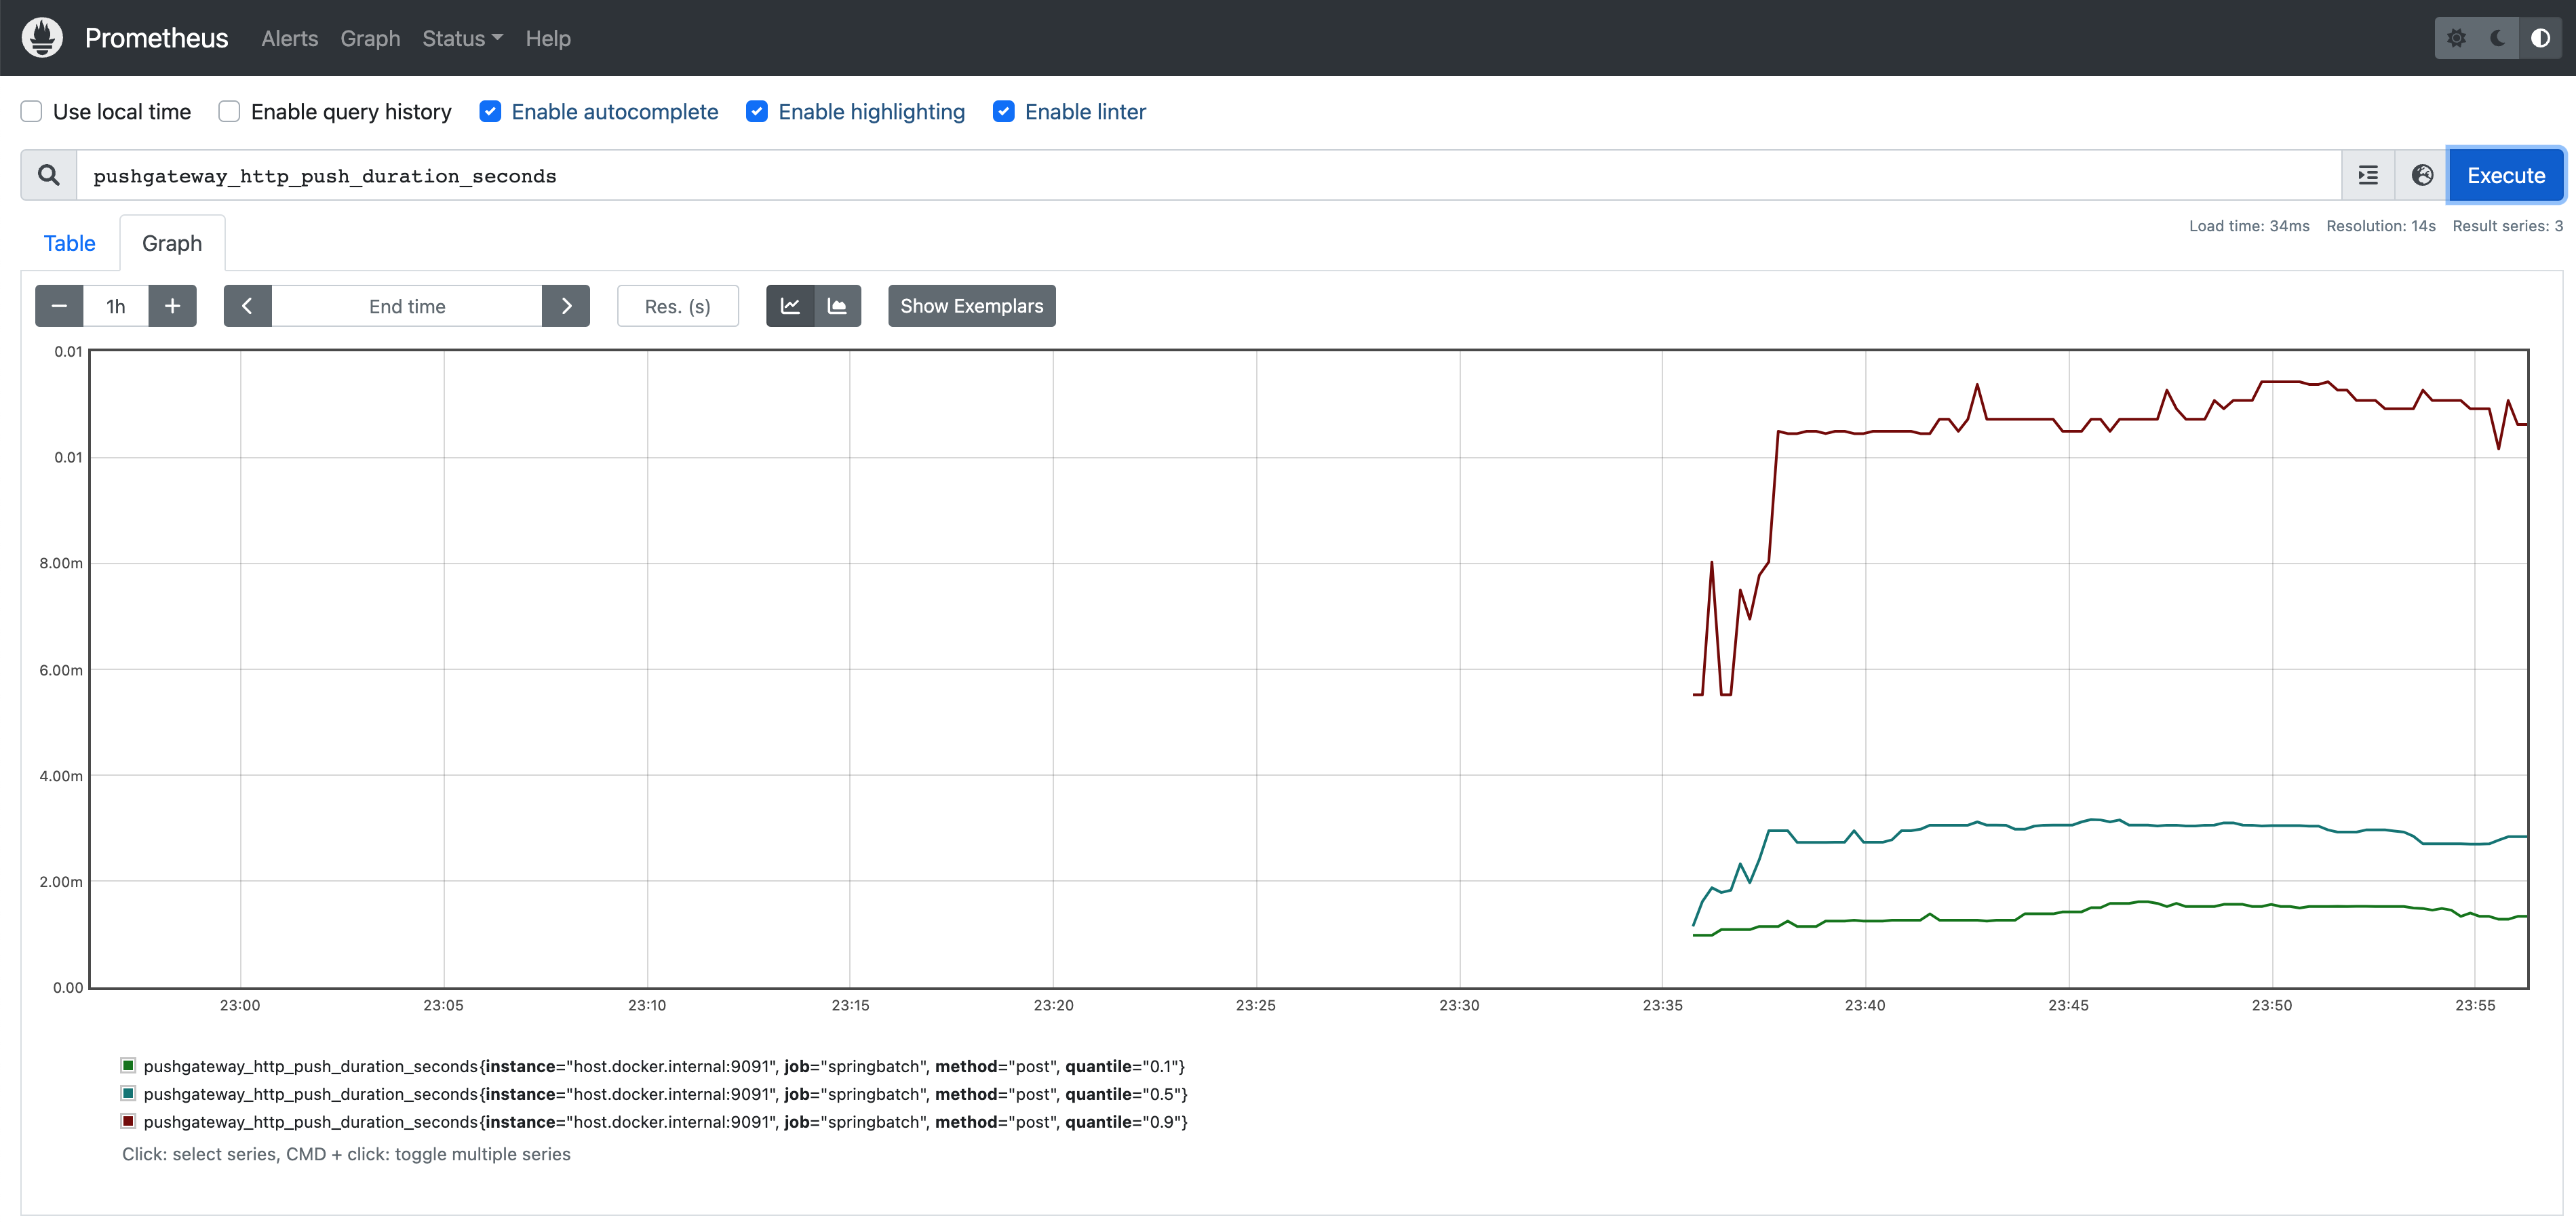Click the Result series: 3 text

tap(2507, 226)
